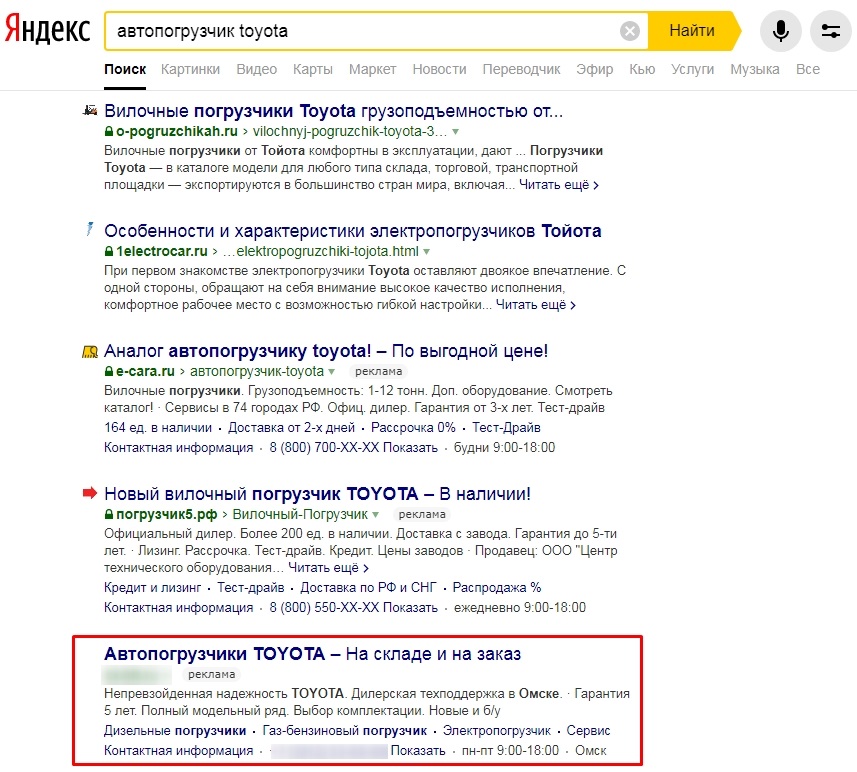
Task: Expand the dropdown arrow after Вилочный-Погрузчик
Action: [x=375, y=514]
